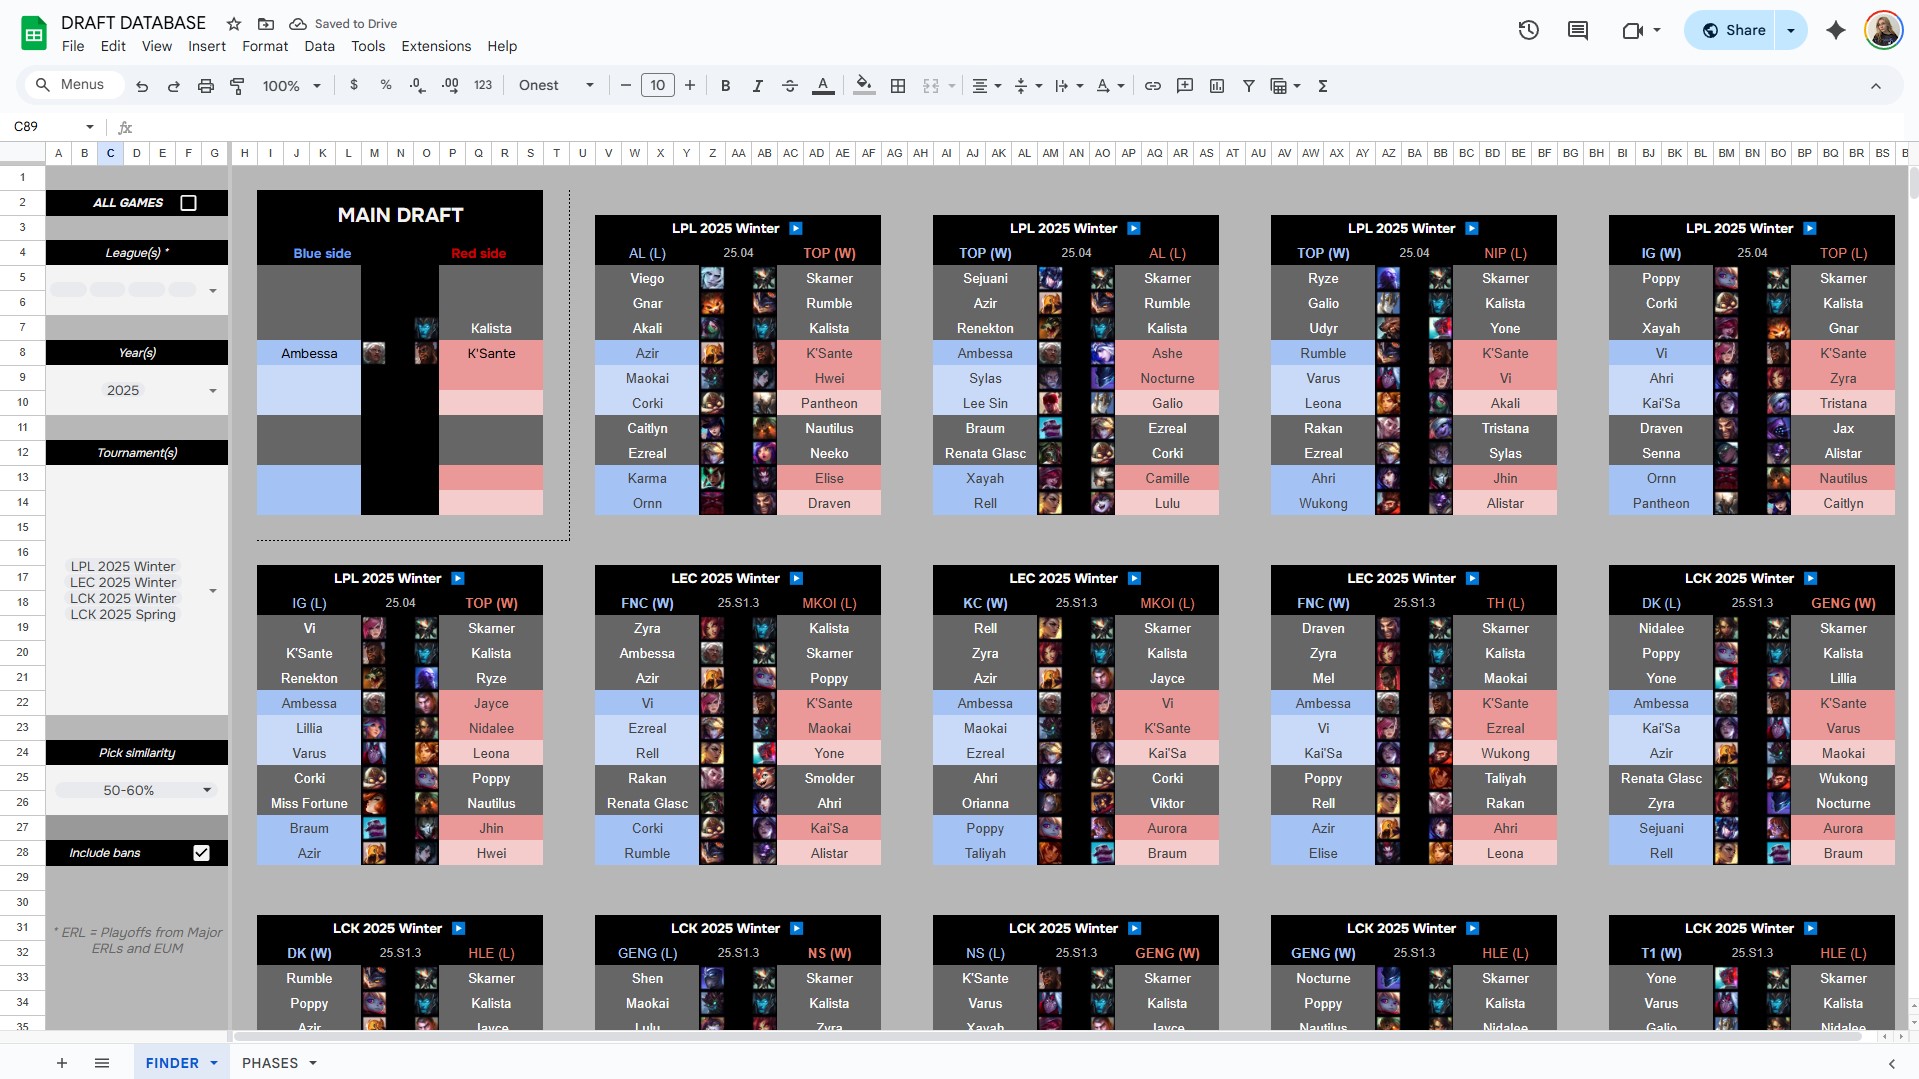The image size is (1919, 1079).
Task: Click the Ambessa cell in MAIN DRAFT
Action: pyautogui.click(x=309, y=353)
